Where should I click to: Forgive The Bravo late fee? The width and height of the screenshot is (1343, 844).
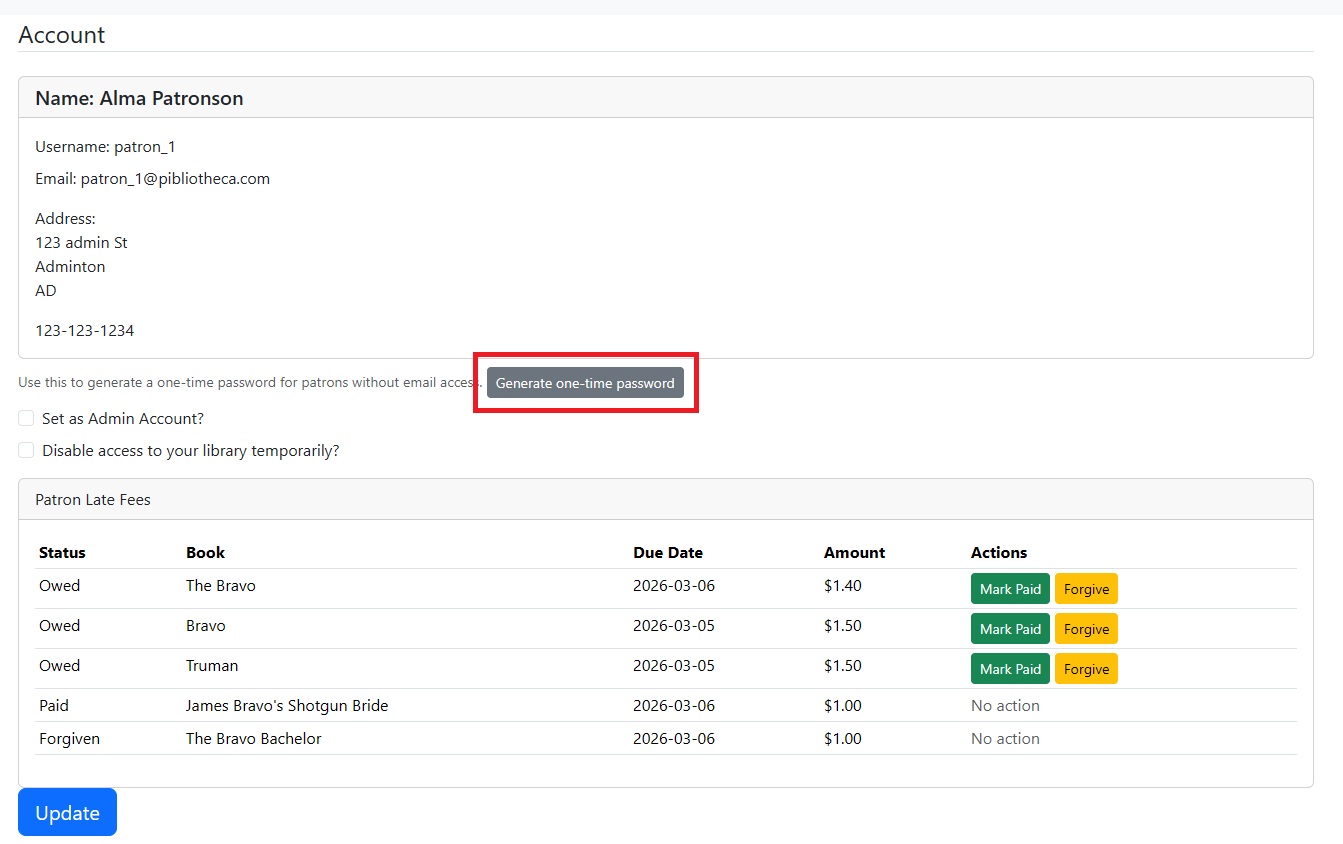(1086, 589)
